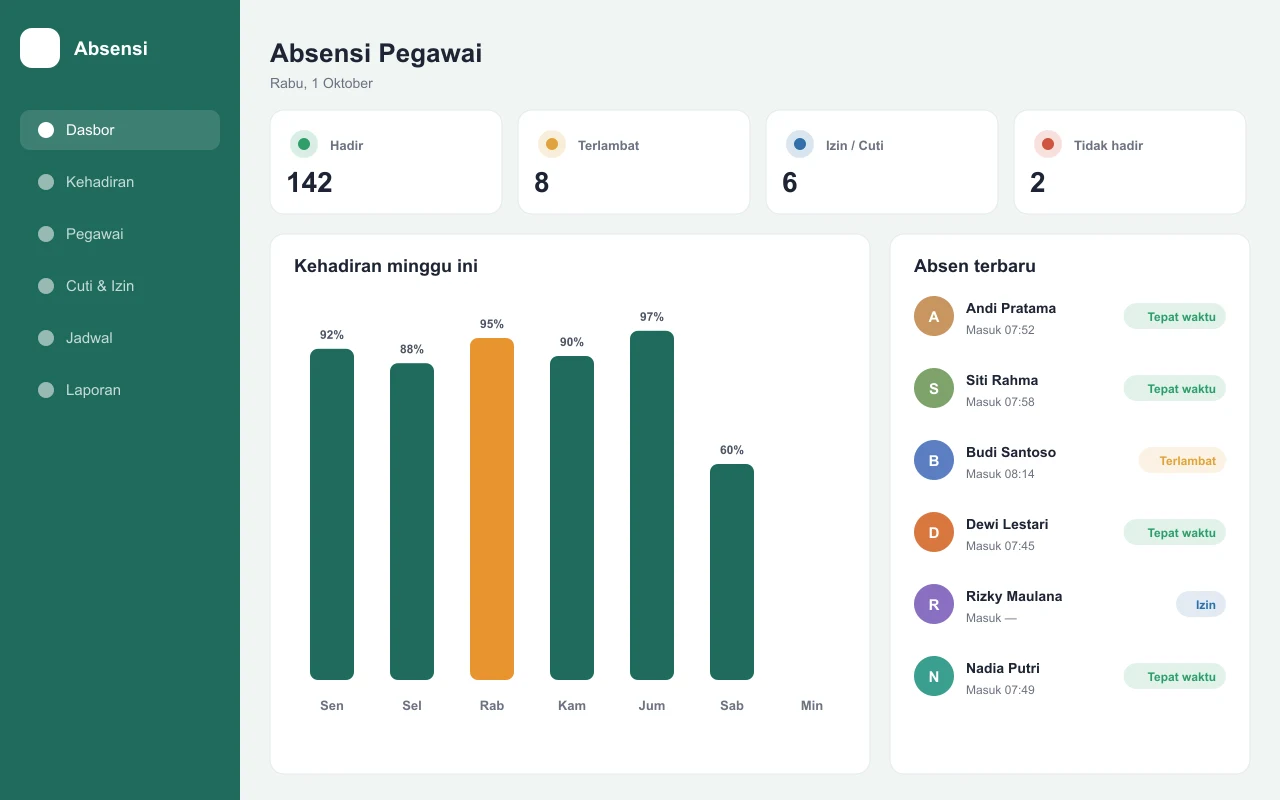Click the Absensi Pegawai page title
Image resolution: width=1280 pixels, height=800 pixels.
coord(376,53)
